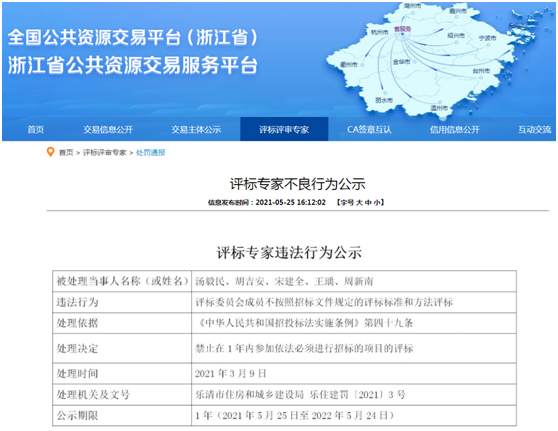Click the 温州市 label on the map

click(x=439, y=107)
